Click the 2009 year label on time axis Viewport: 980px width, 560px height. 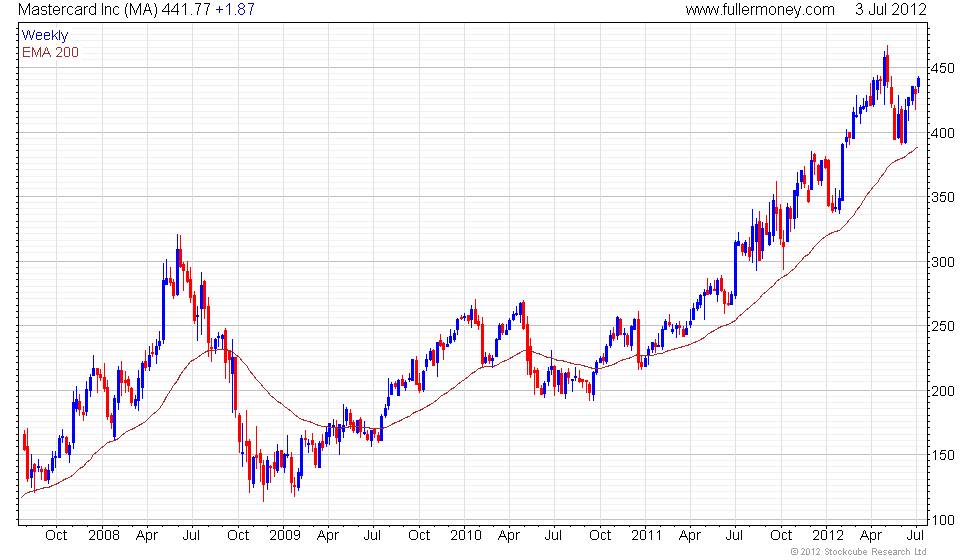click(x=285, y=535)
